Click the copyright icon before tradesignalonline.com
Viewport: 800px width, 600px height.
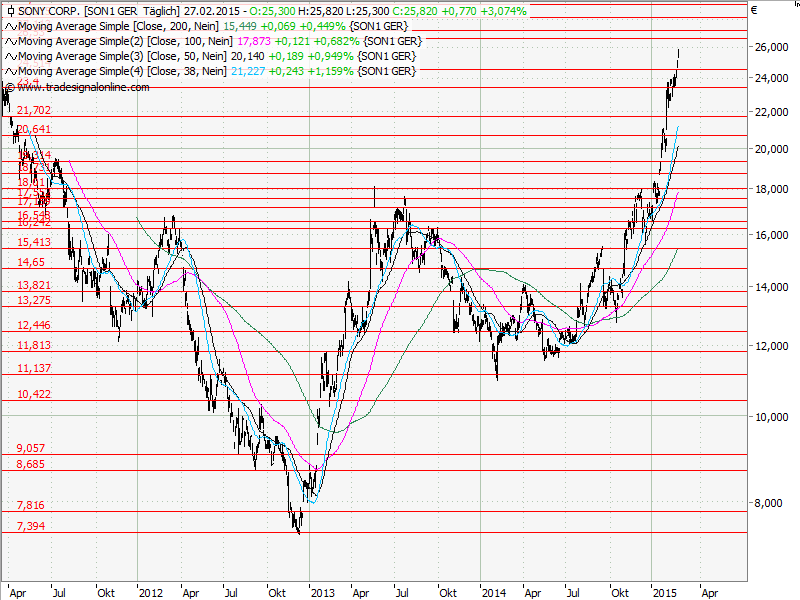[10, 85]
